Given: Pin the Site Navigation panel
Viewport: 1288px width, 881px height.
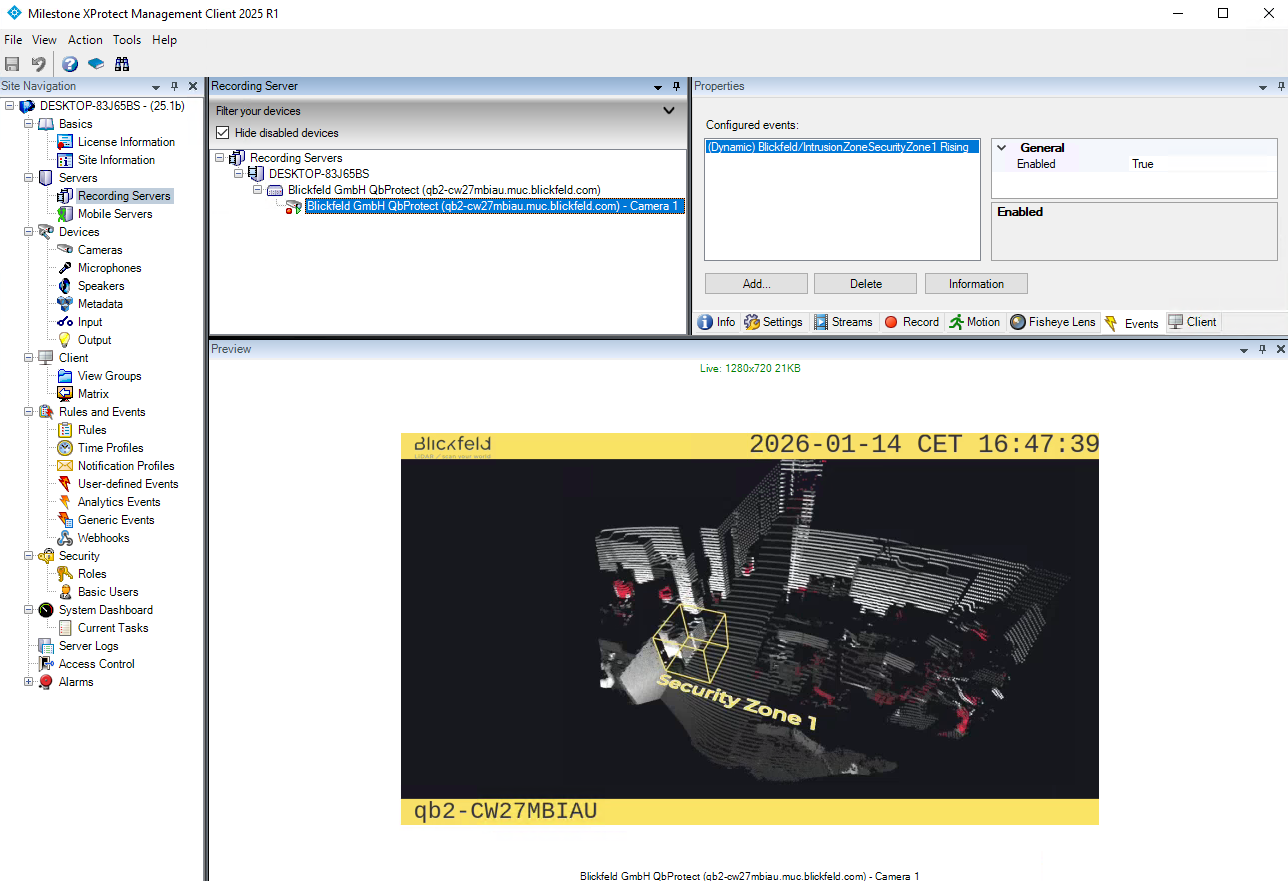Looking at the screenshot, I should coord(175,87).
